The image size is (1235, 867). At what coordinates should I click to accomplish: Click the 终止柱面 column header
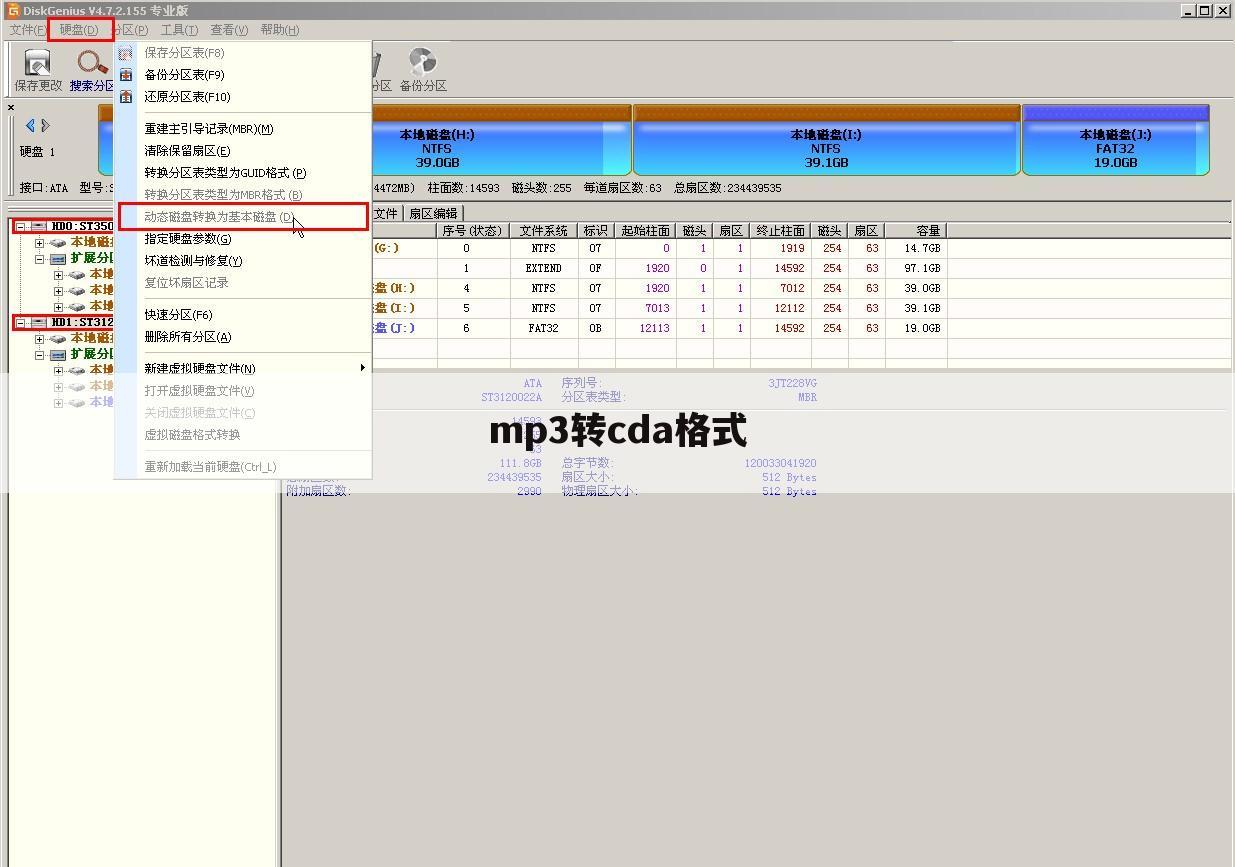pos(781,231)
